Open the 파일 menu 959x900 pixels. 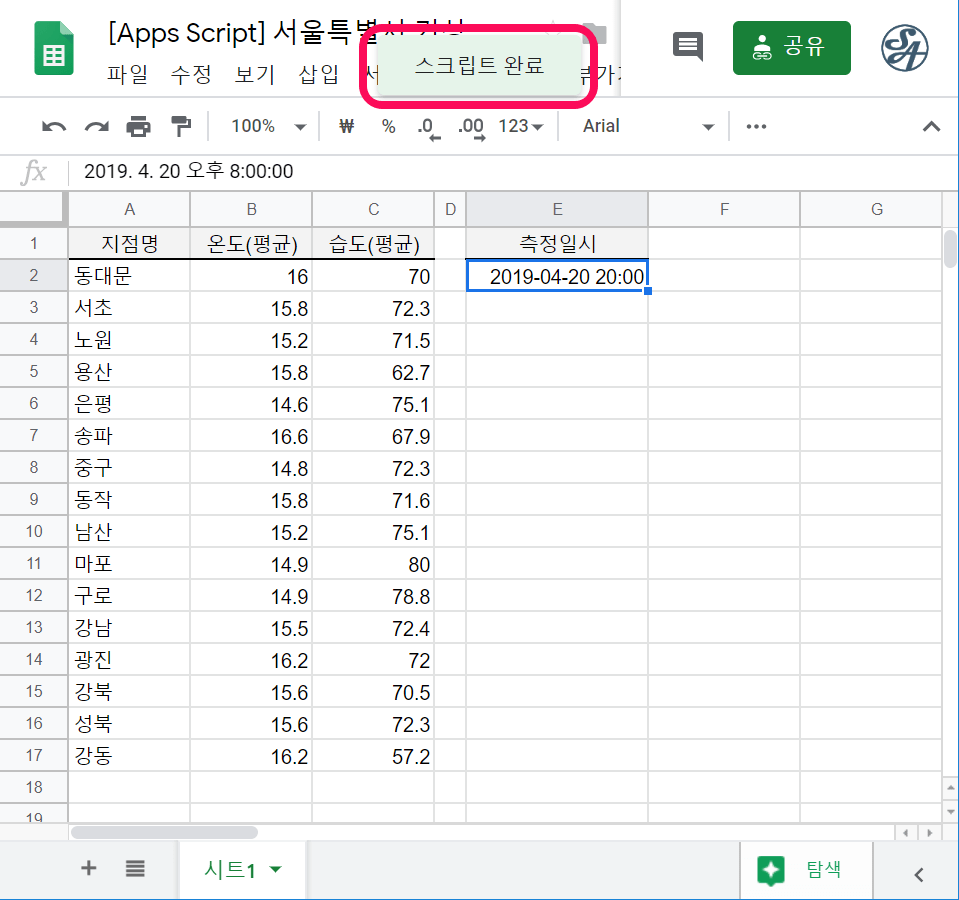[127, 74]
